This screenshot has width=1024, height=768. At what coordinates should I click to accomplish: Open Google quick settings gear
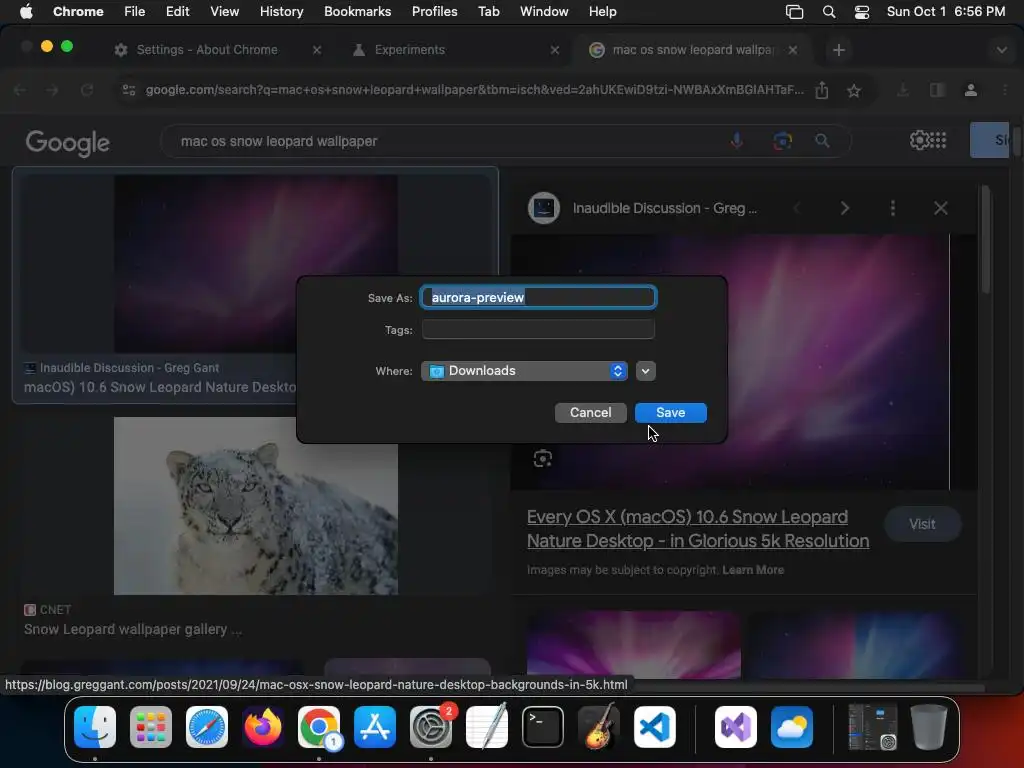[919, 140]
